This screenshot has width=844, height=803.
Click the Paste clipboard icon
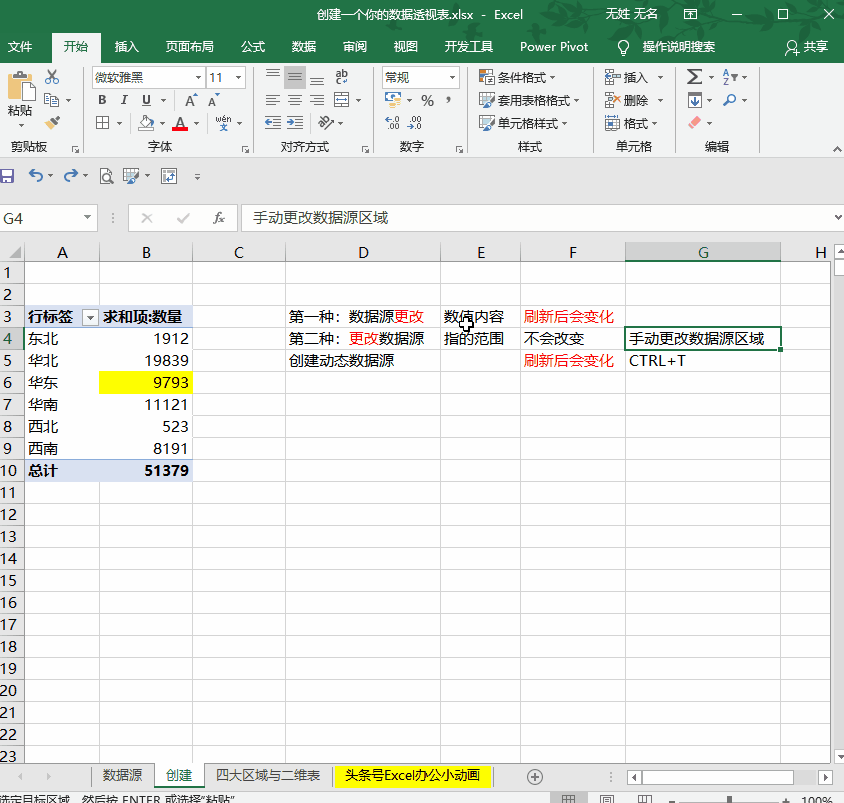click(x=21, y=87)
